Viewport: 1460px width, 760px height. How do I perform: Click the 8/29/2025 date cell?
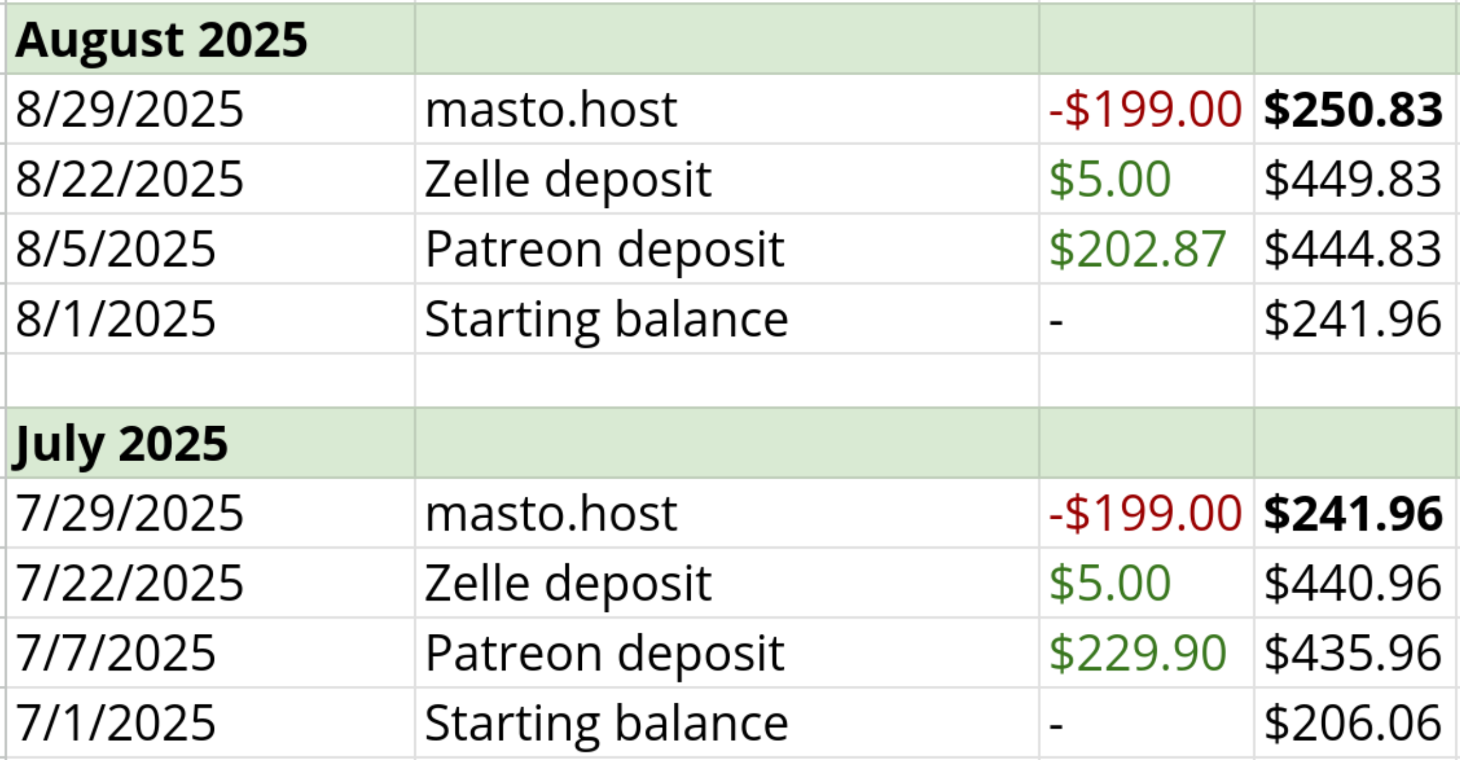(129, 109)
